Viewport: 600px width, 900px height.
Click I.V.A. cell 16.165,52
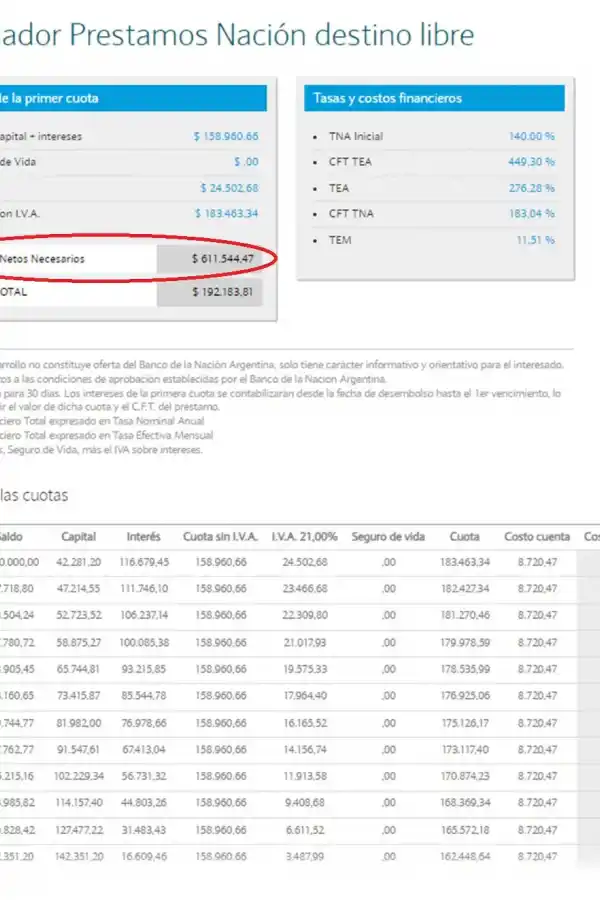click(305, 723)
